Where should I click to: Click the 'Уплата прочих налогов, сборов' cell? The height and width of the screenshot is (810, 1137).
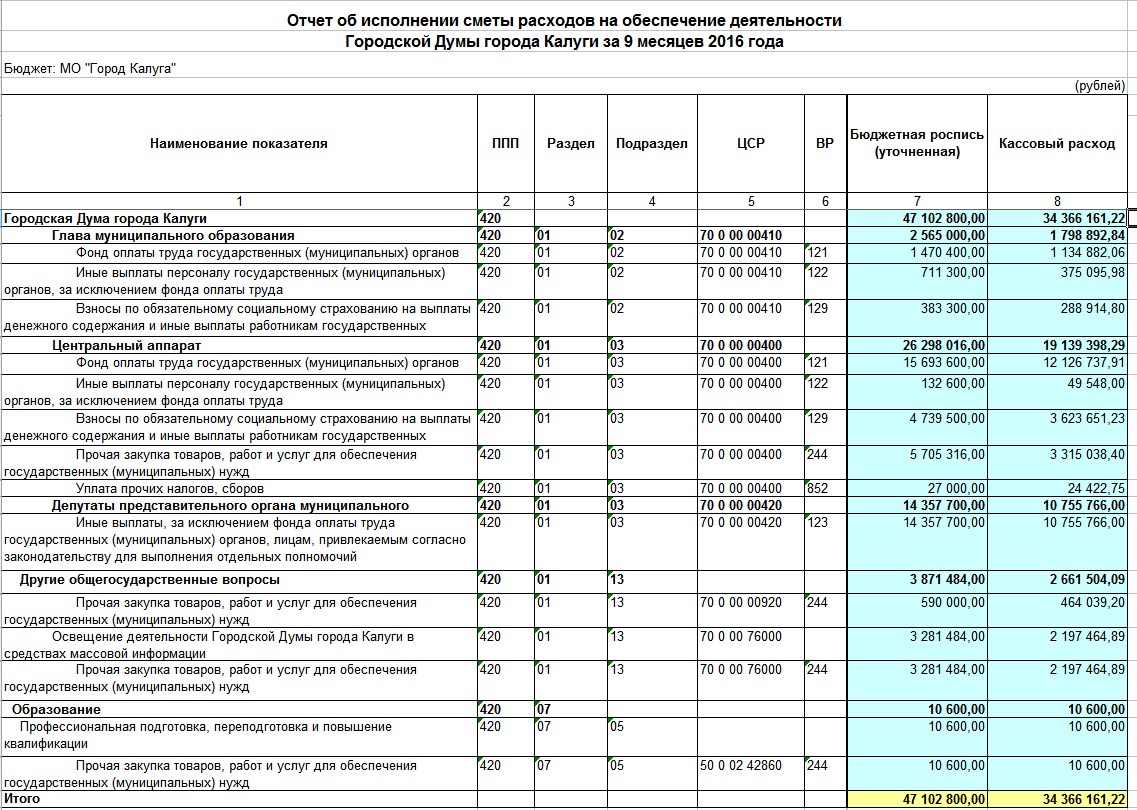pos(170,489)
